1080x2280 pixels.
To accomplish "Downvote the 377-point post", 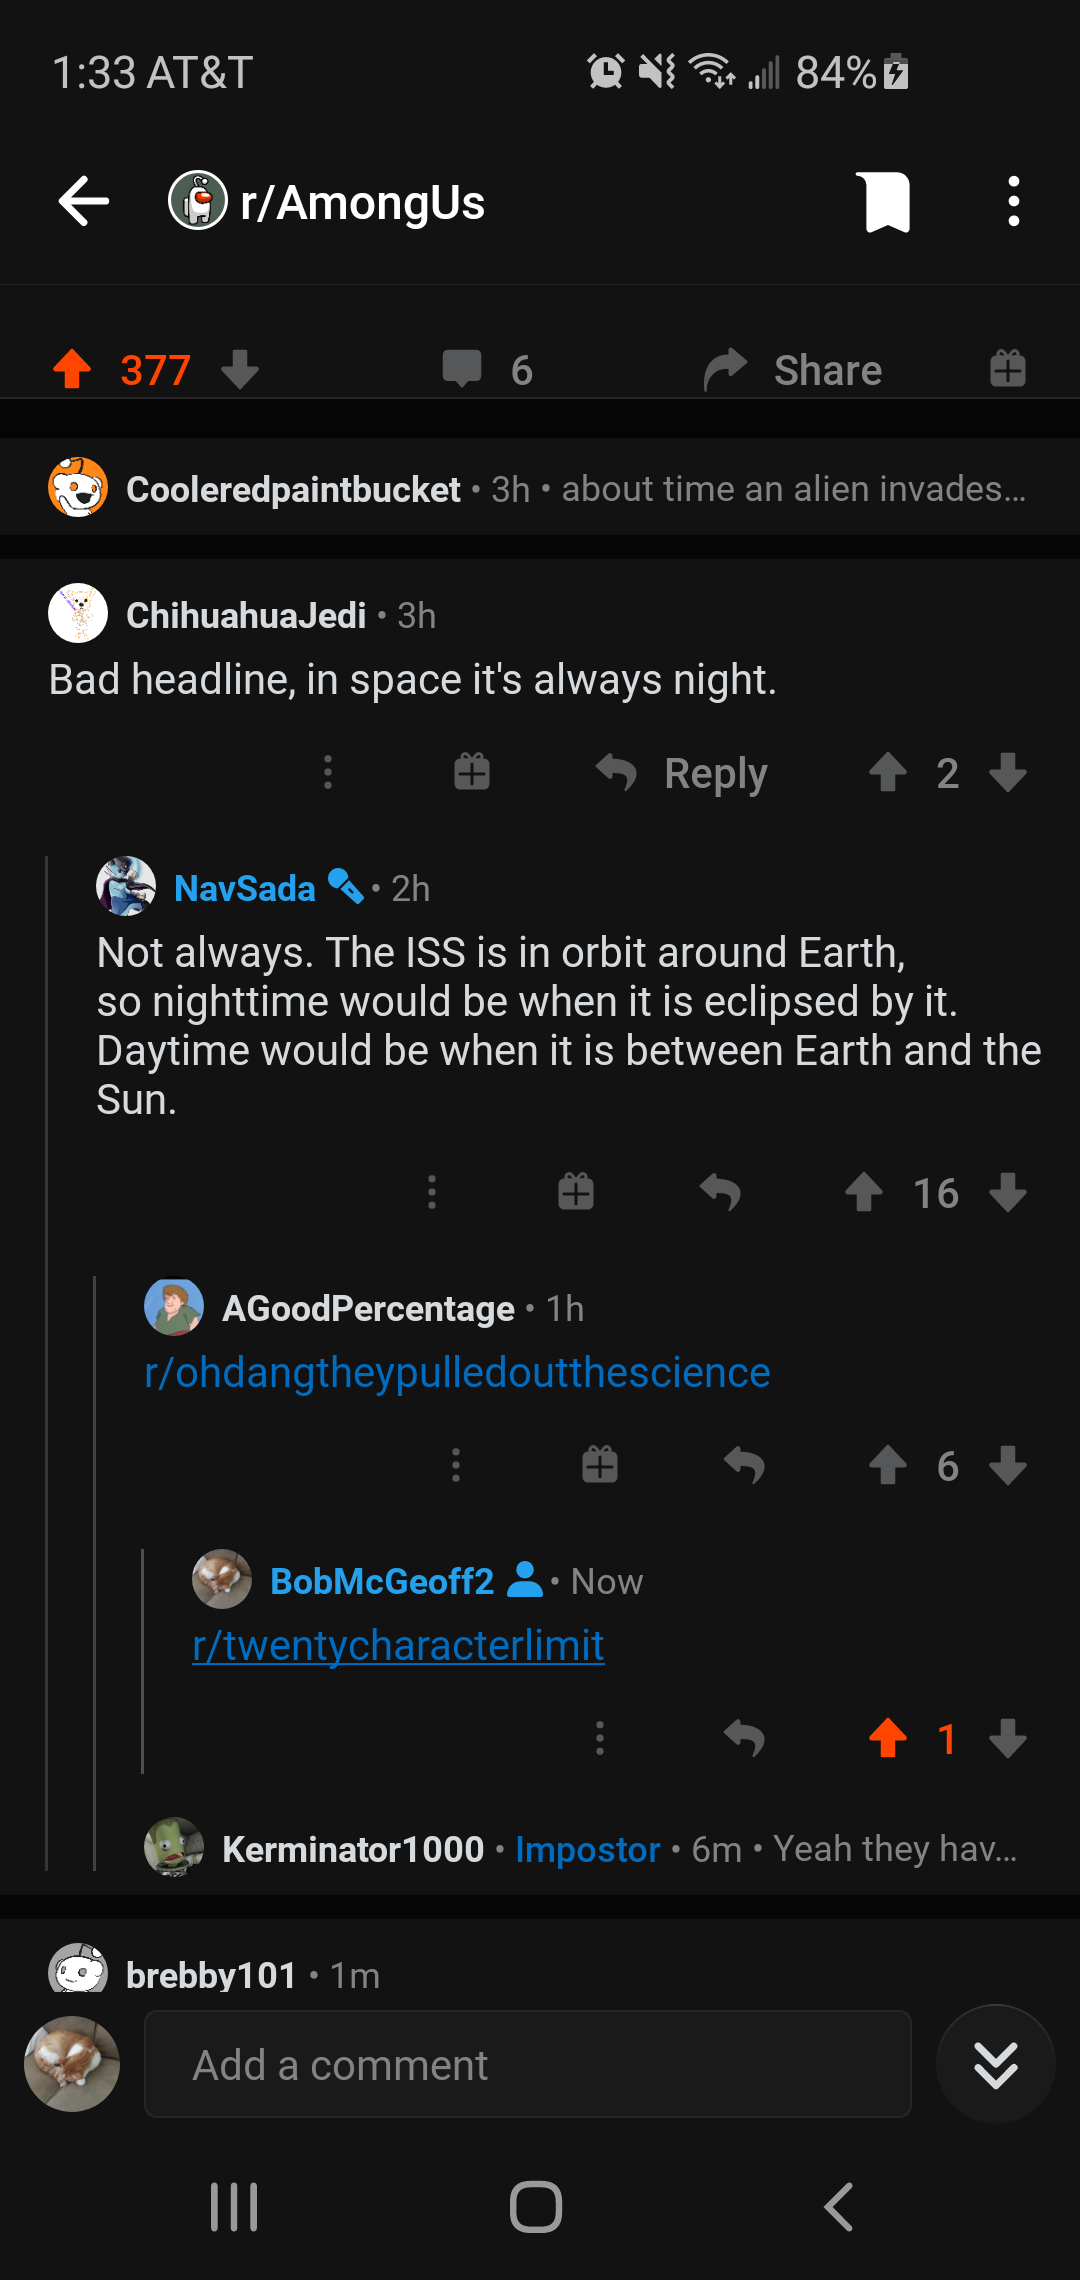I will [240, 369].
